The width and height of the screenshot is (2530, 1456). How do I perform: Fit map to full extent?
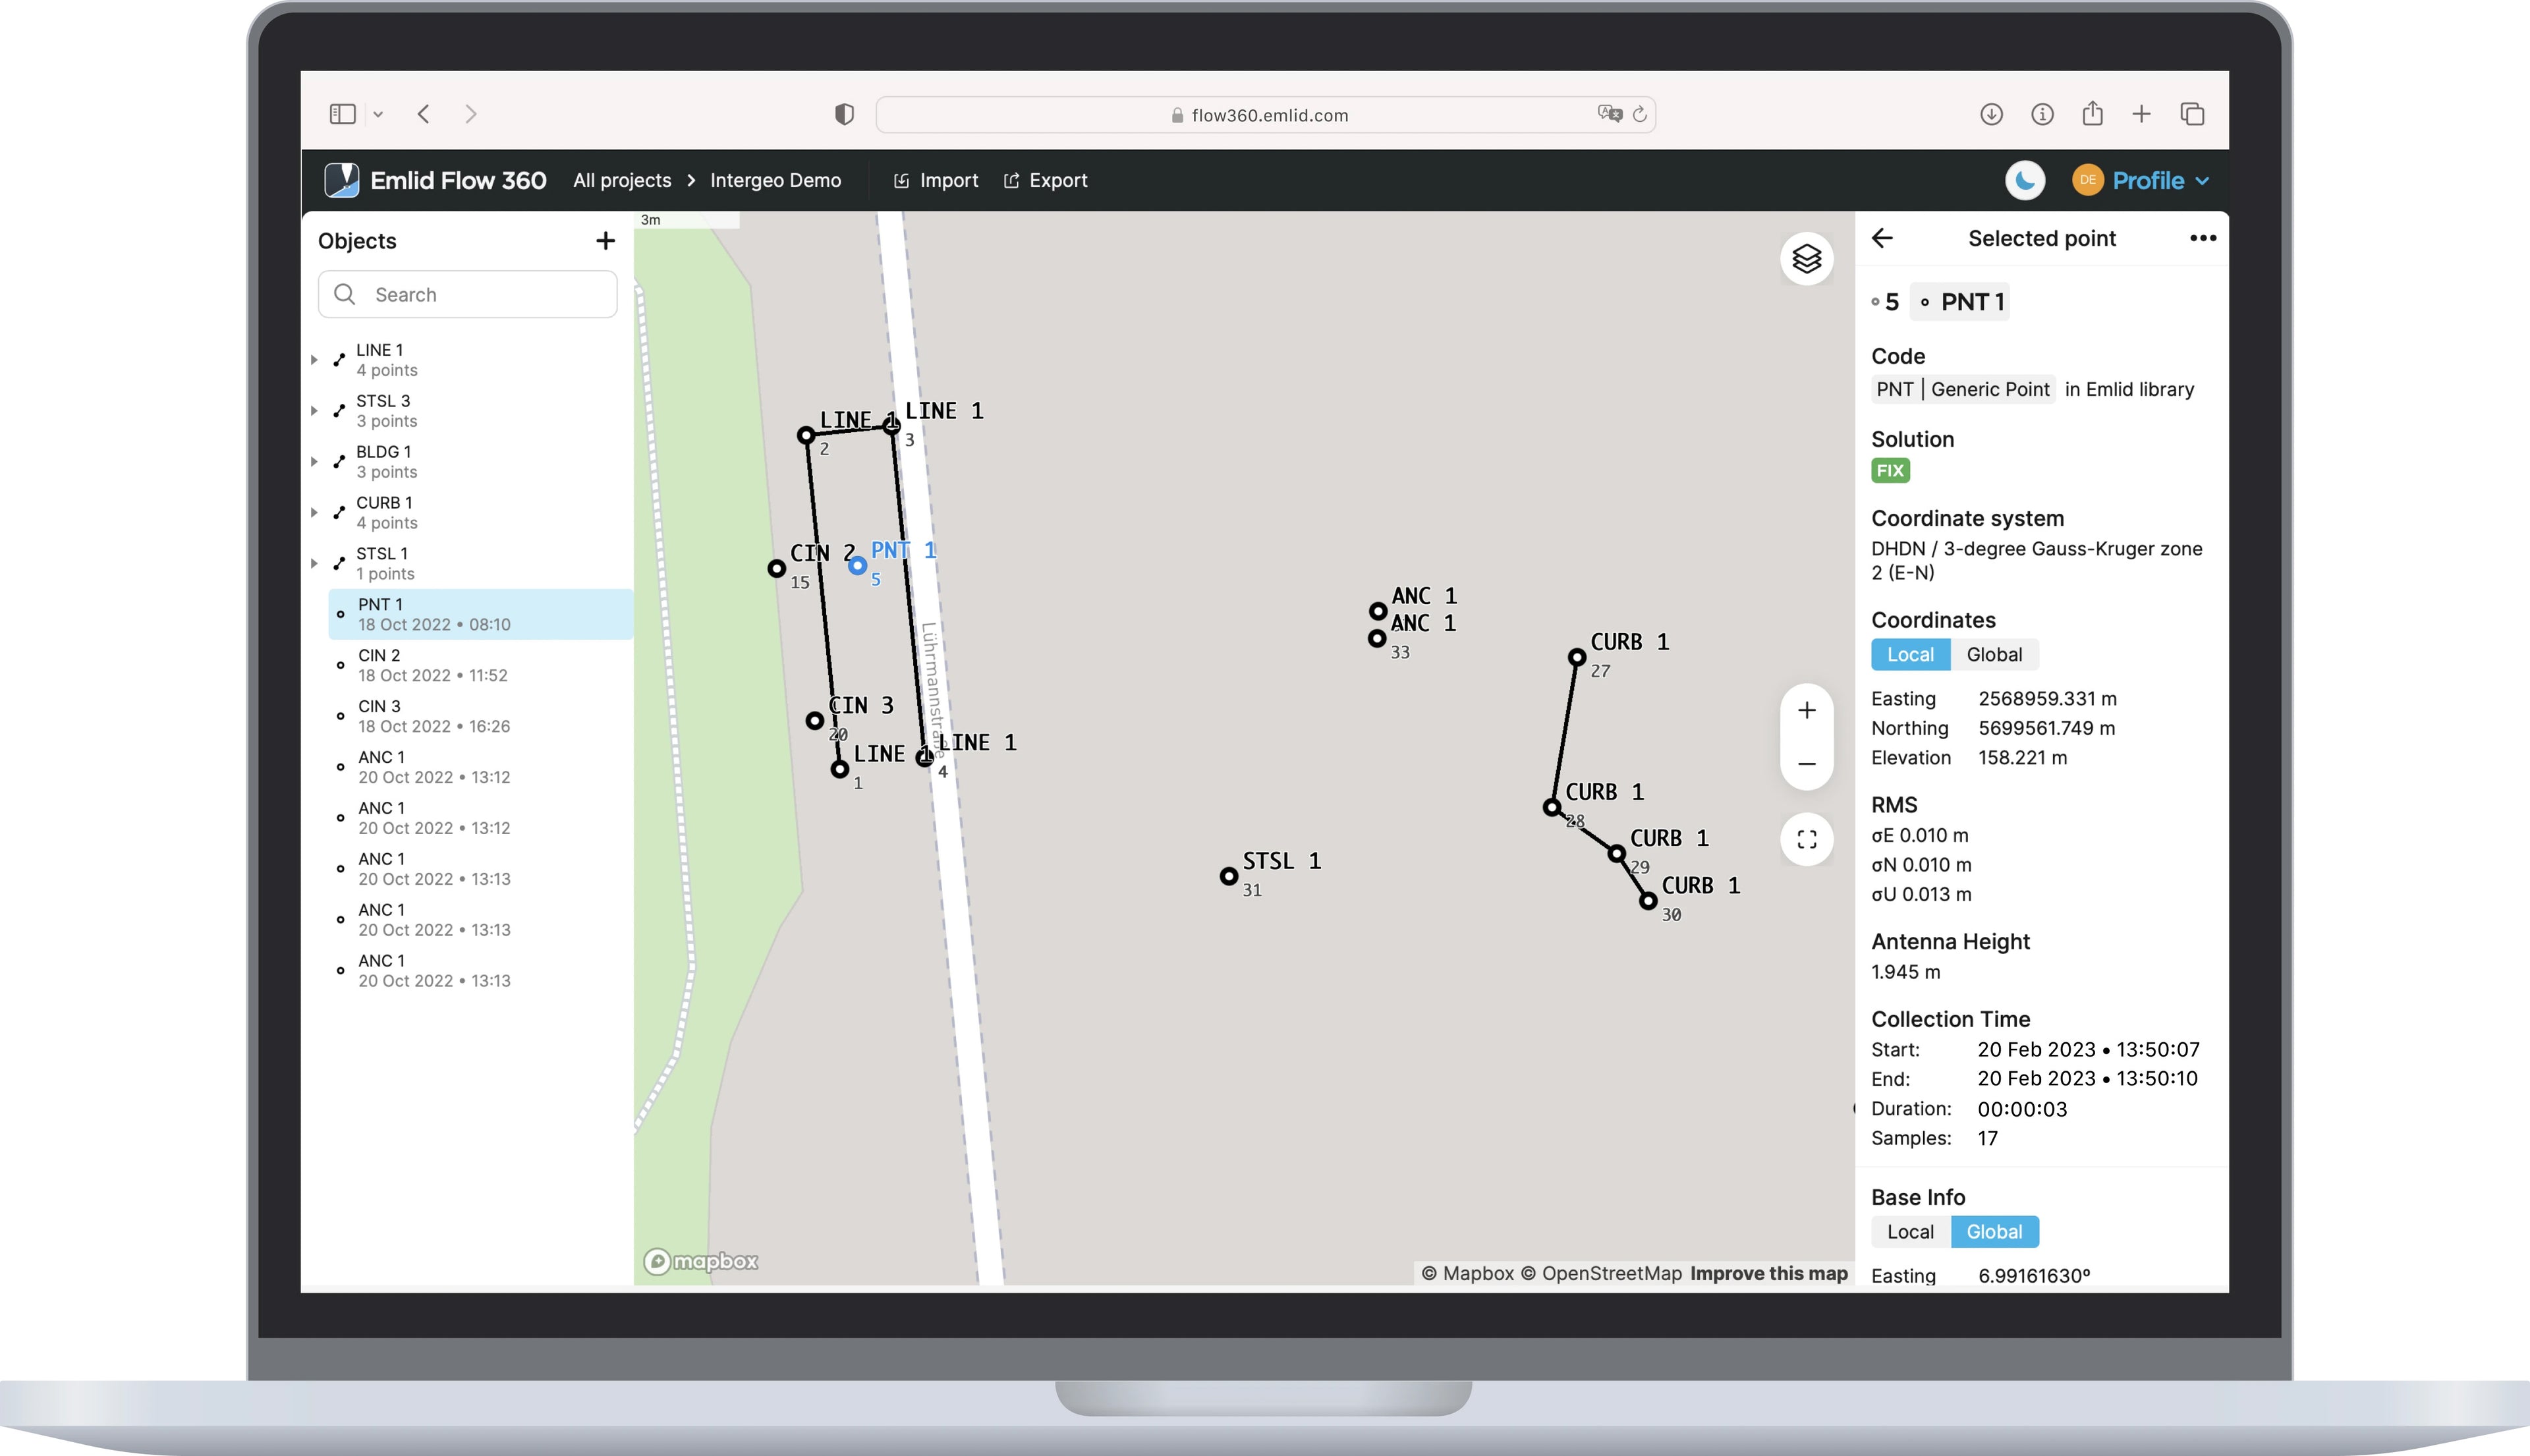1806,839
